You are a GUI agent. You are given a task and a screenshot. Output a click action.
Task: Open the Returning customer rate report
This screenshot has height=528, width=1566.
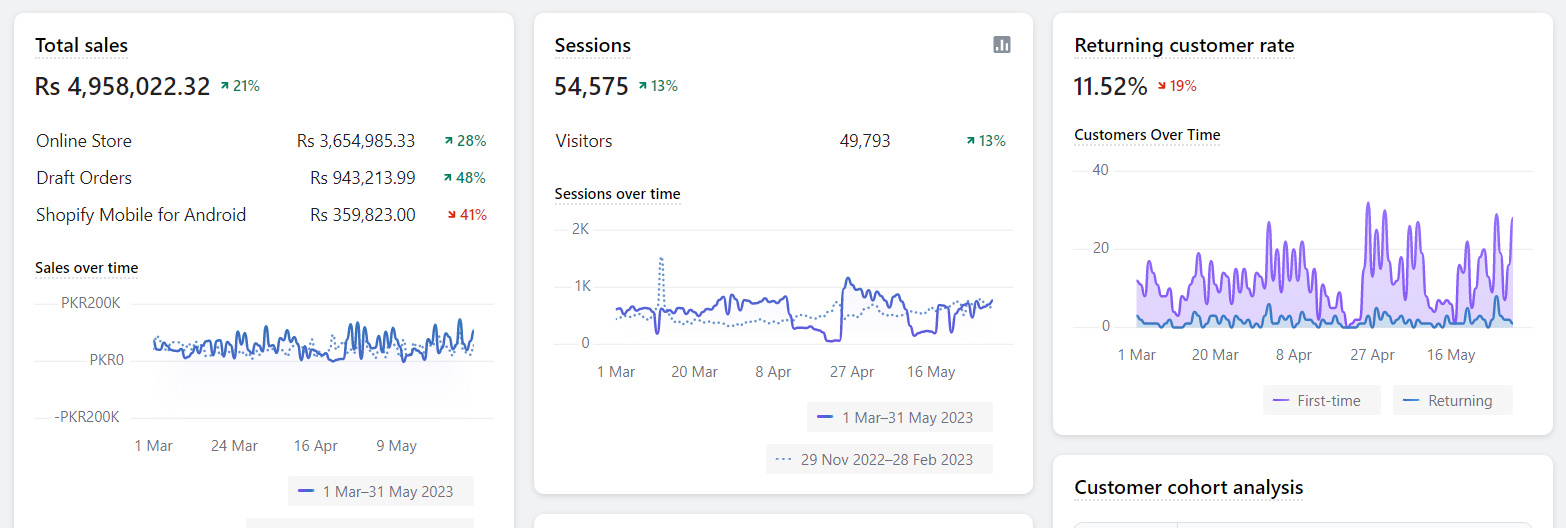click(1184, 45)
